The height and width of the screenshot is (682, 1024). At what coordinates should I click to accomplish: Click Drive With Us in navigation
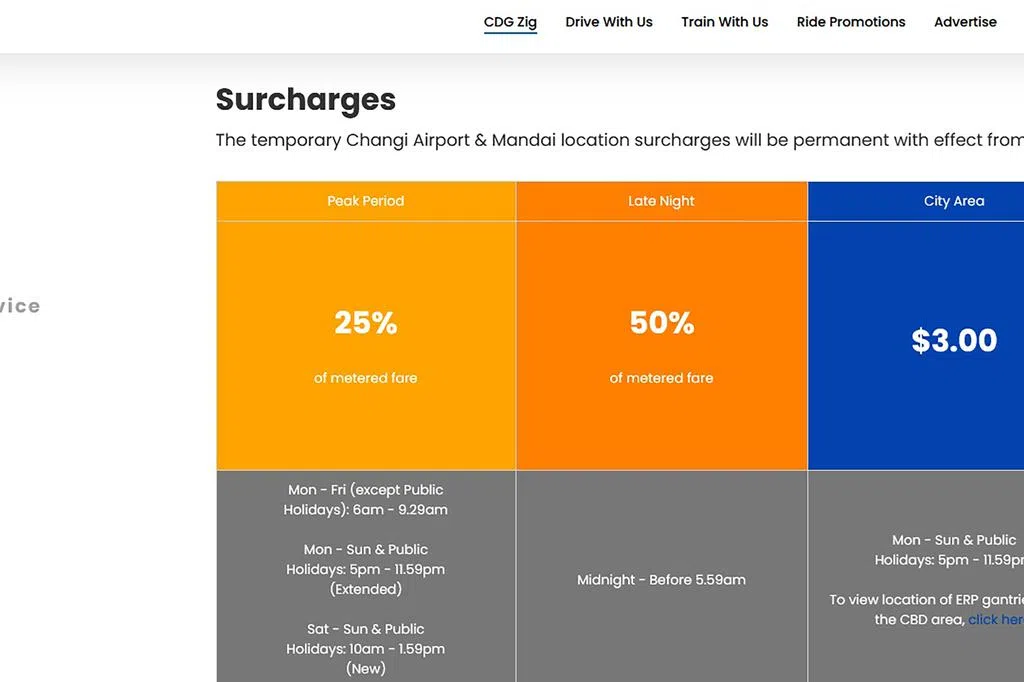click(608, 22)
